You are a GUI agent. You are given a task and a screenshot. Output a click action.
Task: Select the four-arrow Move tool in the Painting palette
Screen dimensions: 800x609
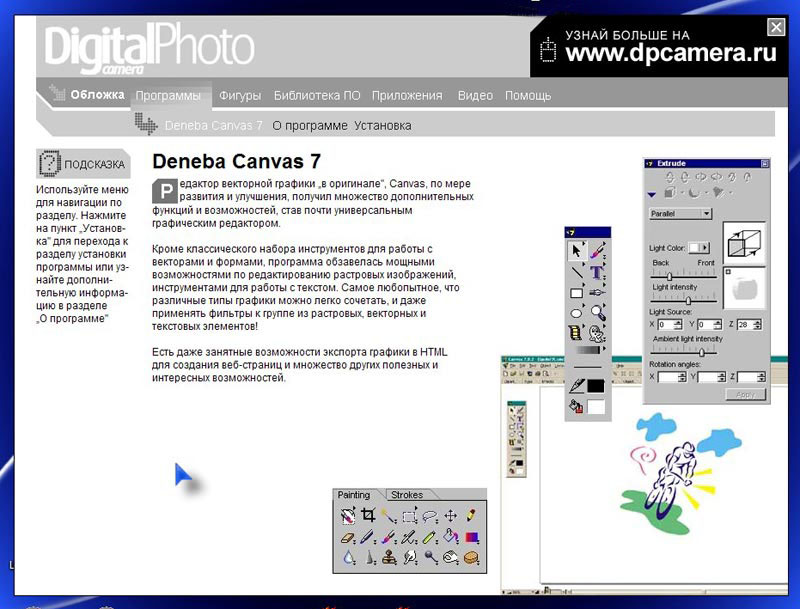coord(451,516)
